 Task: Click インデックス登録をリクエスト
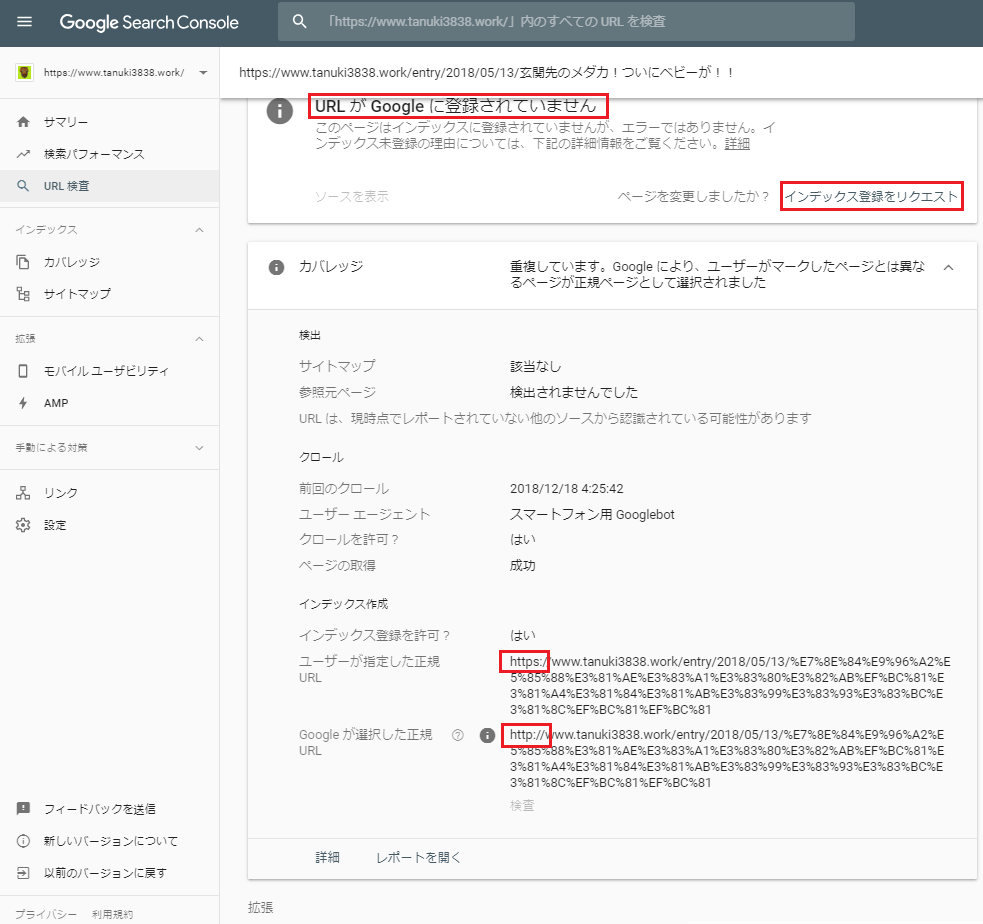click(x=871, y=196)
